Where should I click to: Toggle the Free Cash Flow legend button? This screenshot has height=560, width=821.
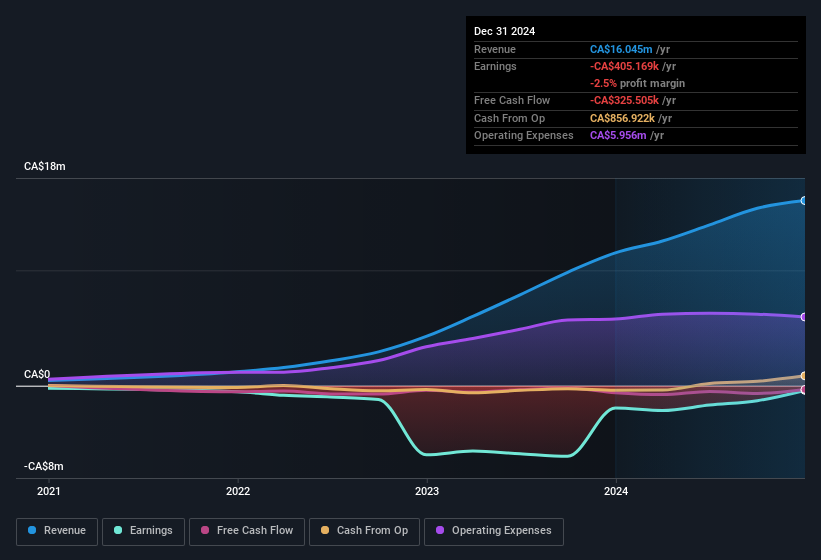247,532
